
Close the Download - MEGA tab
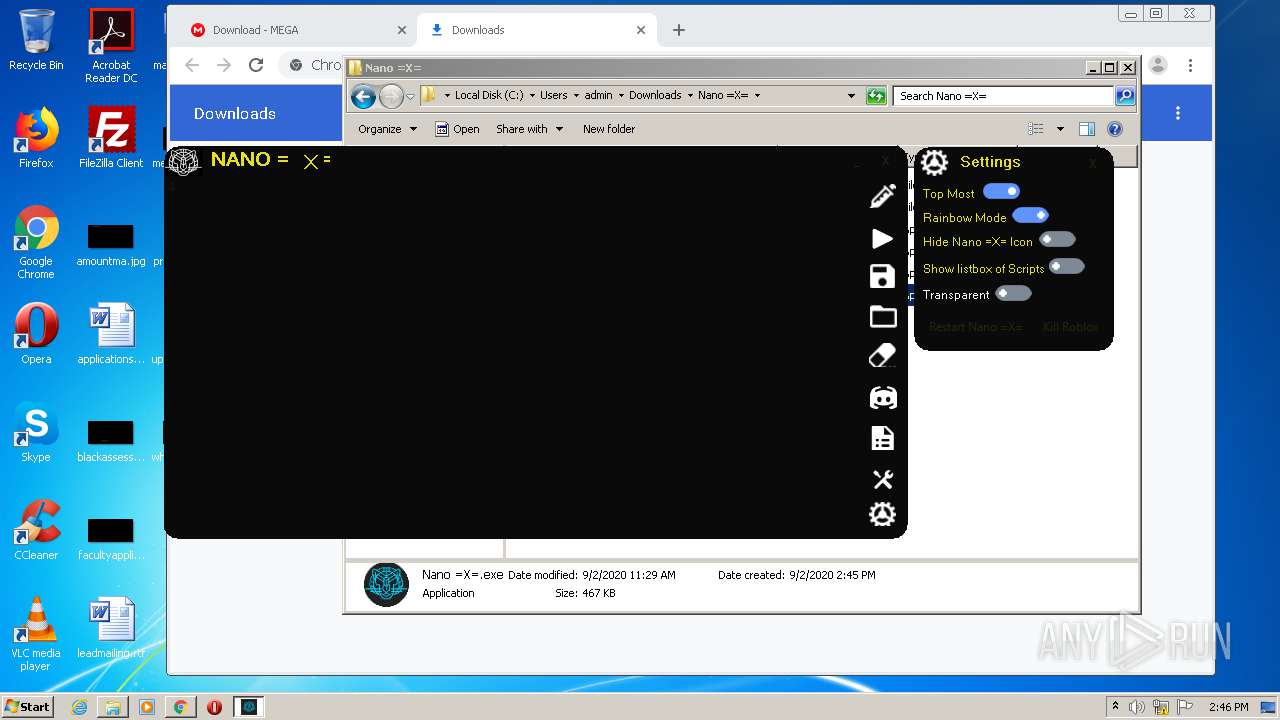coord(402,30)
